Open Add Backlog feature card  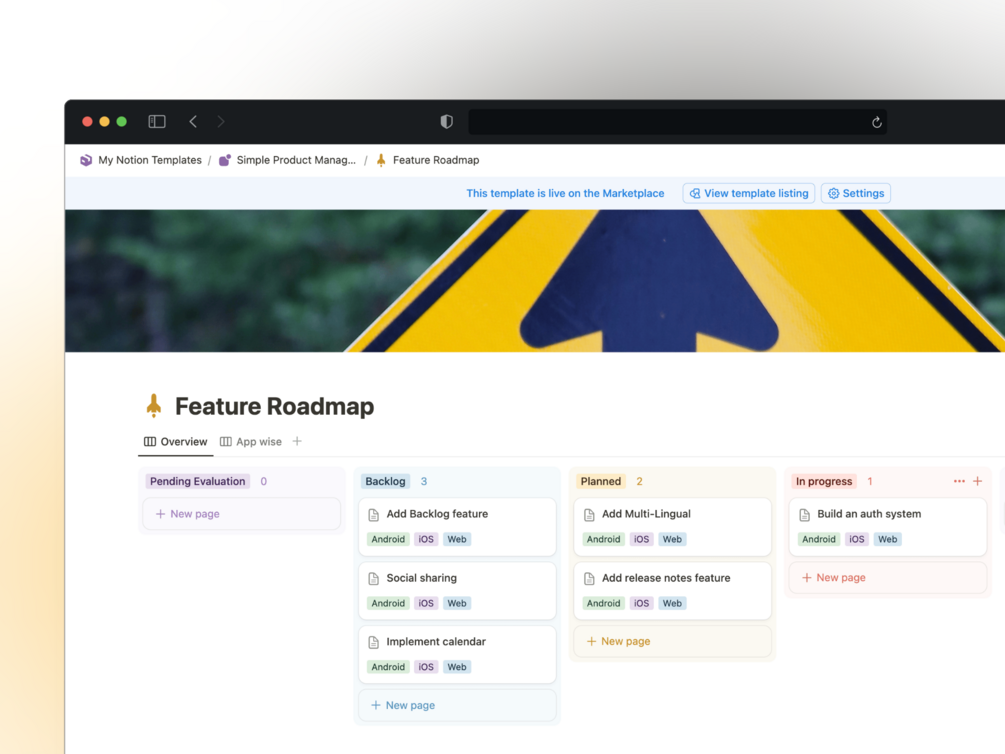click(457, 526)
